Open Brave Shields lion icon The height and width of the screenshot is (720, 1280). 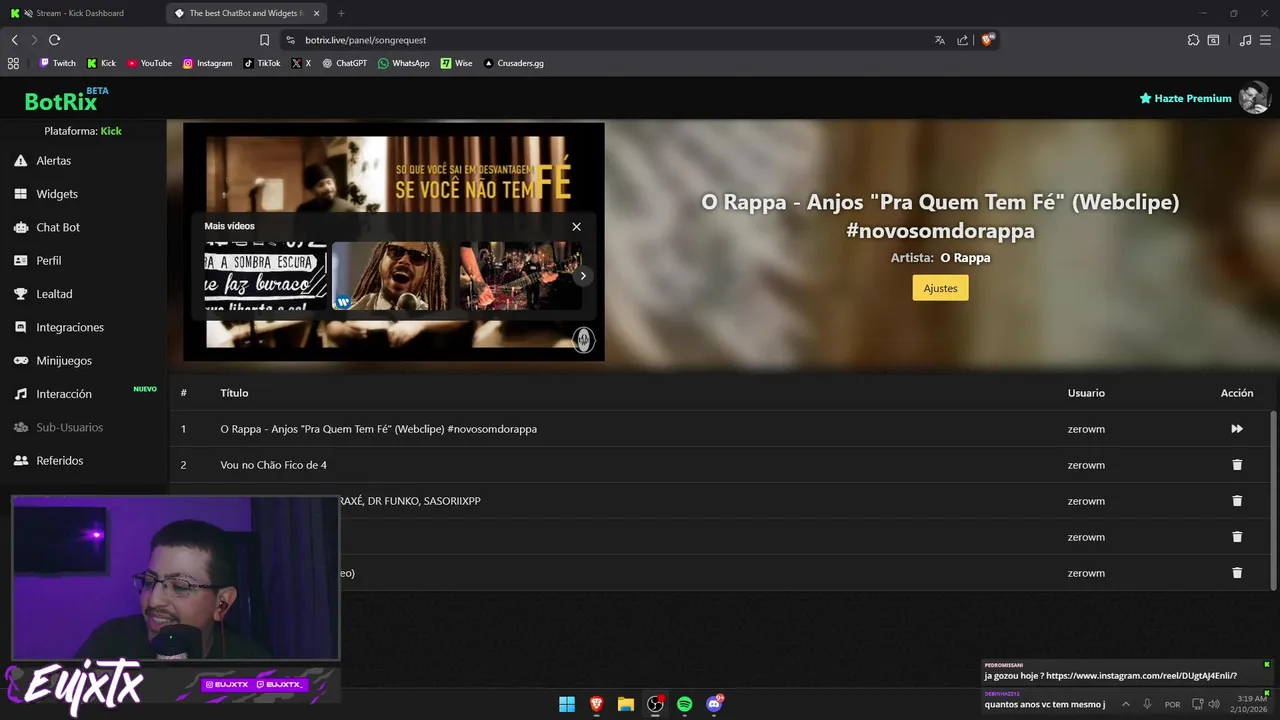point(988,40)
